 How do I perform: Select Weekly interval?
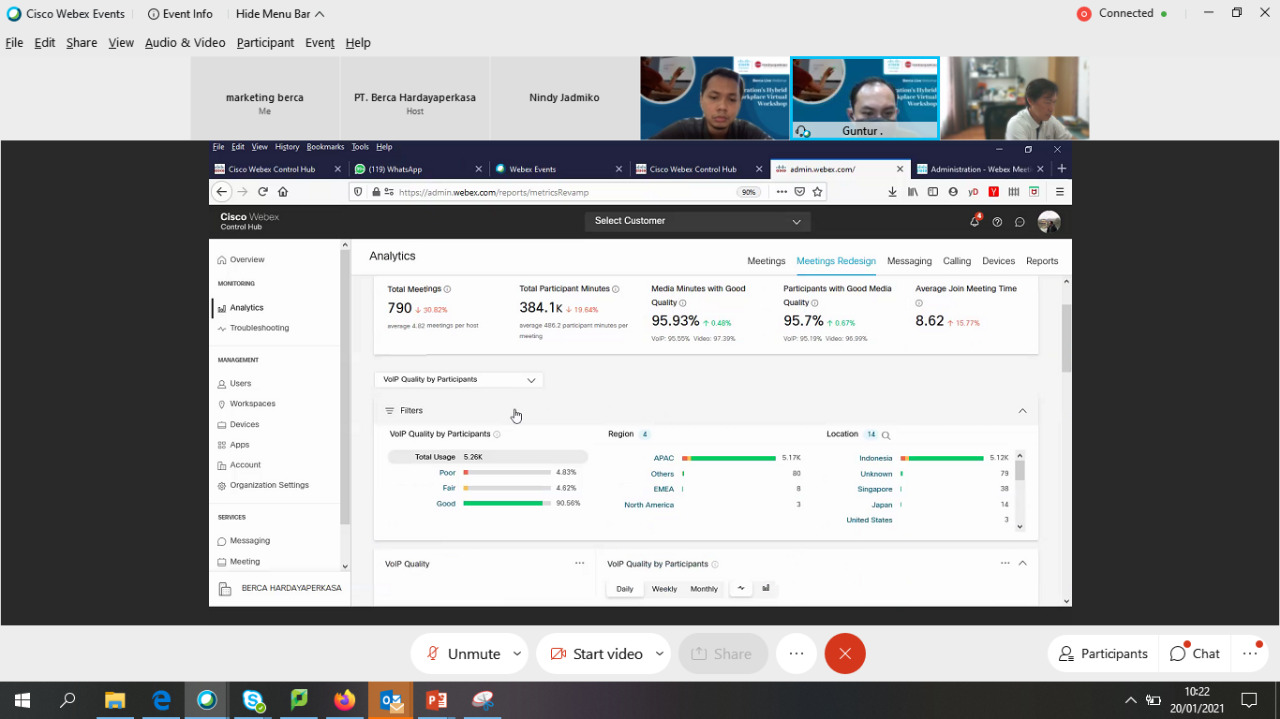(x=664, y=589)
